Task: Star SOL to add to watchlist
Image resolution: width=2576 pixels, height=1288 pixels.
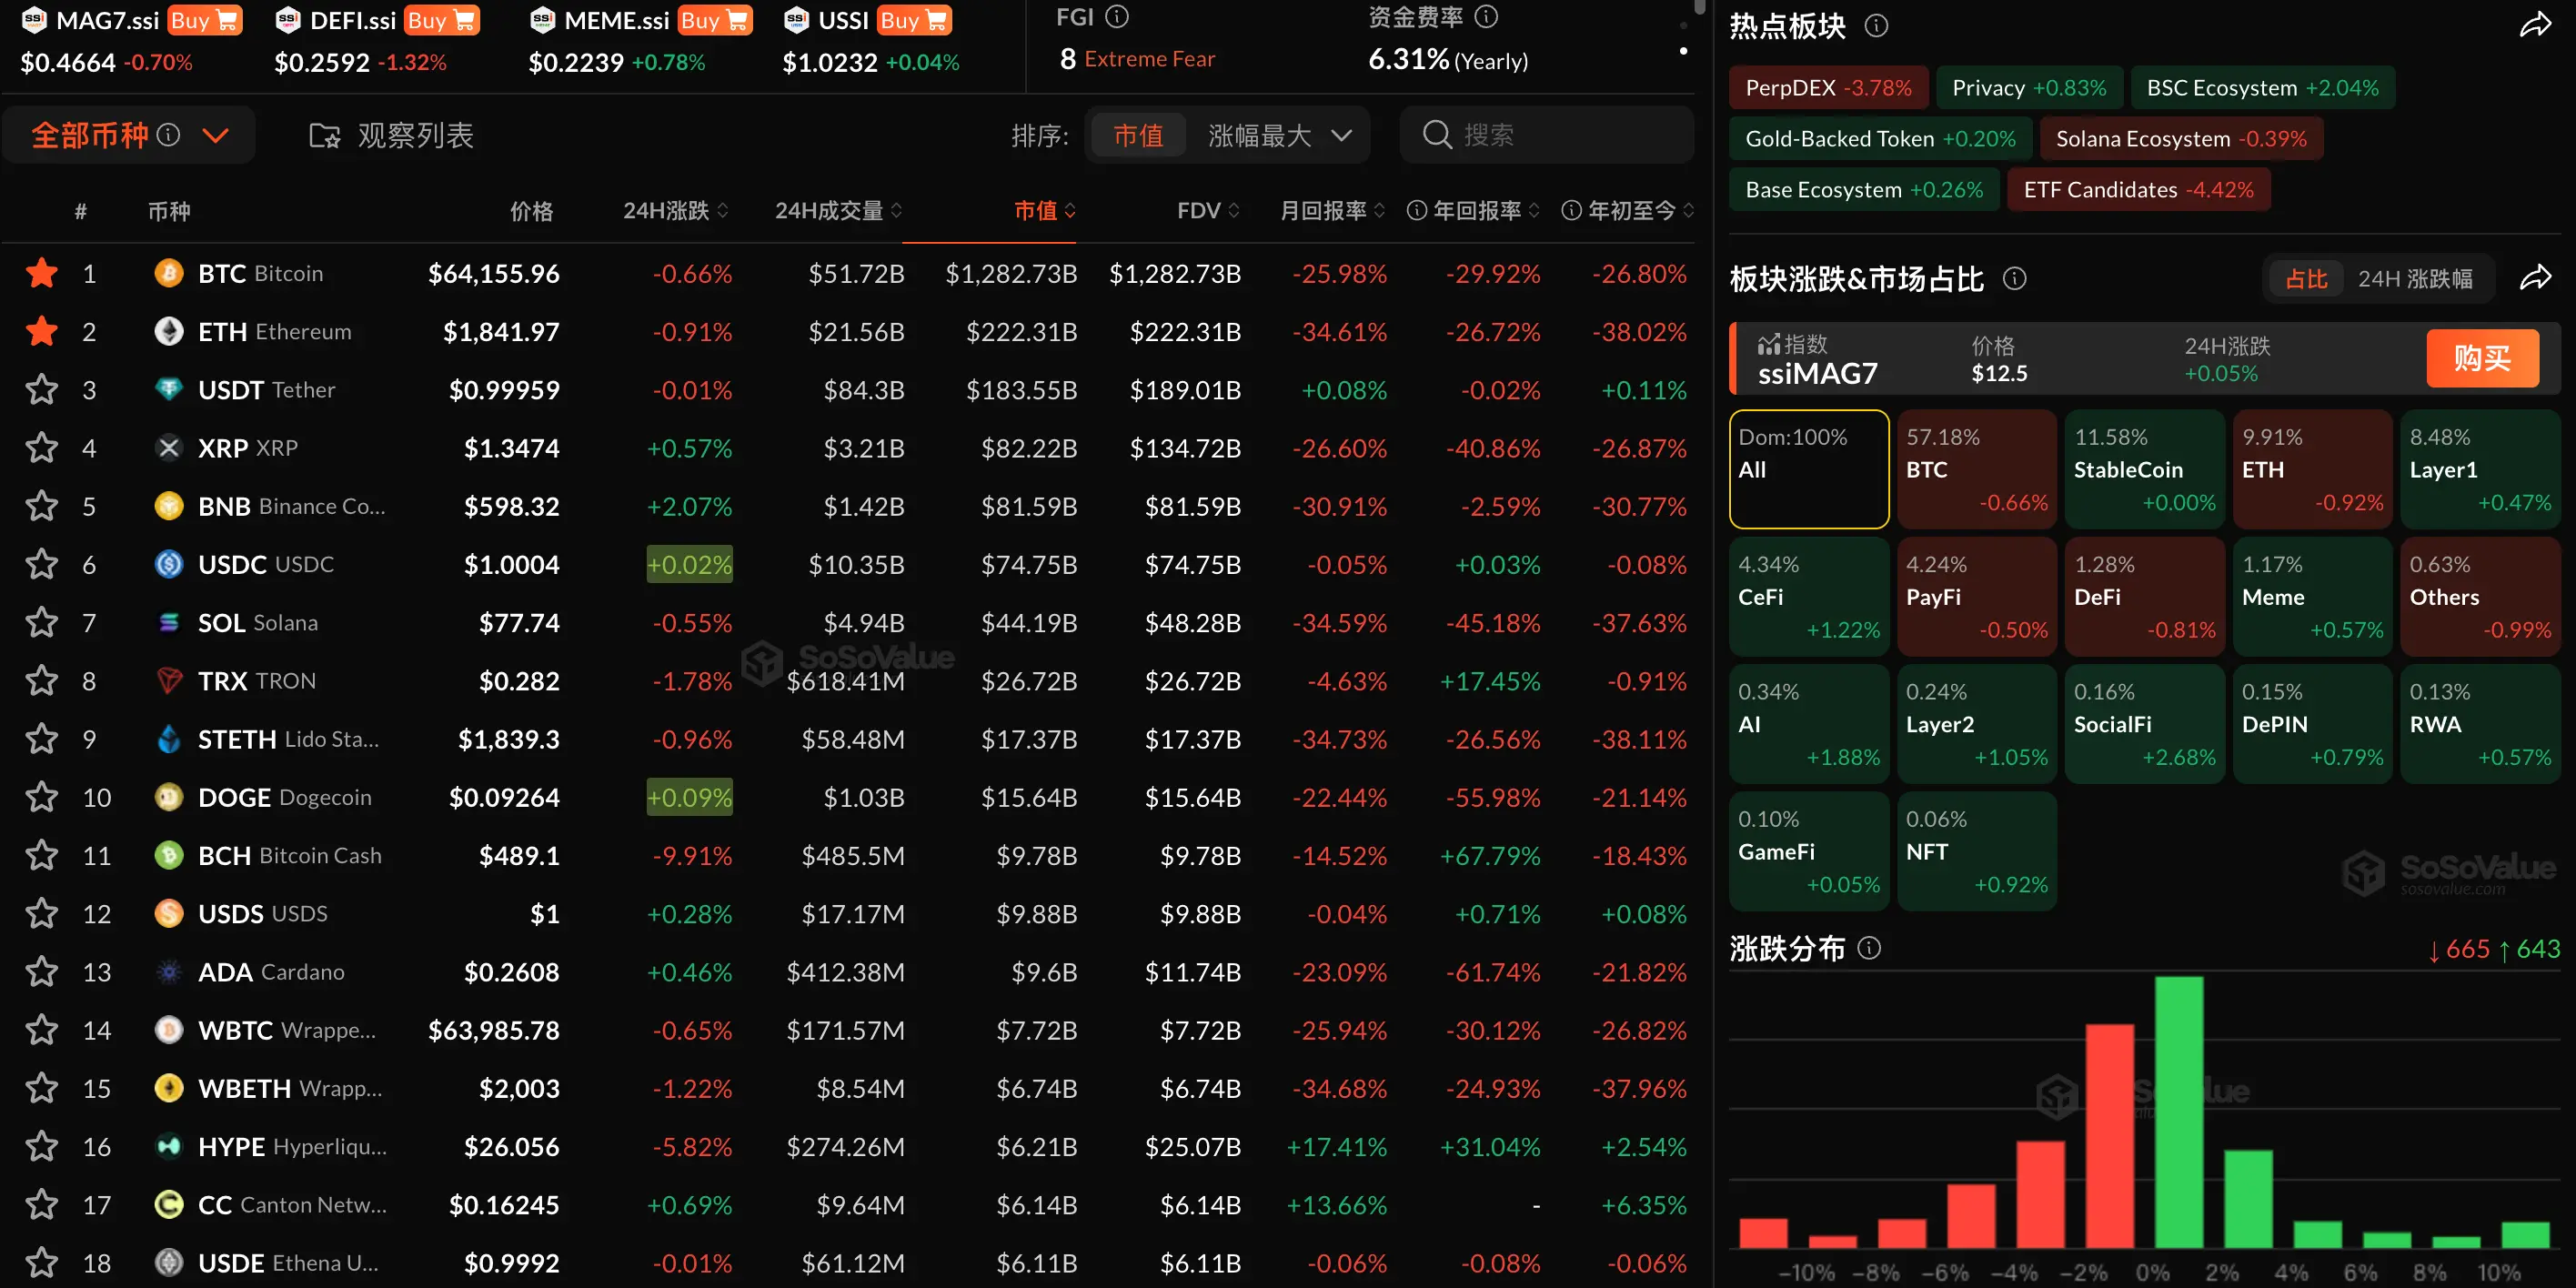Action: point(42,622)
